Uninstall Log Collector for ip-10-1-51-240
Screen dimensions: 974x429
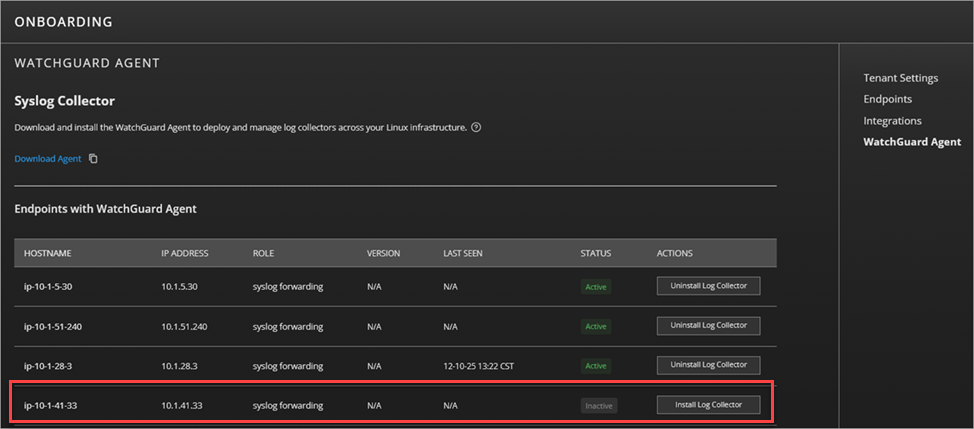point(709,325)
